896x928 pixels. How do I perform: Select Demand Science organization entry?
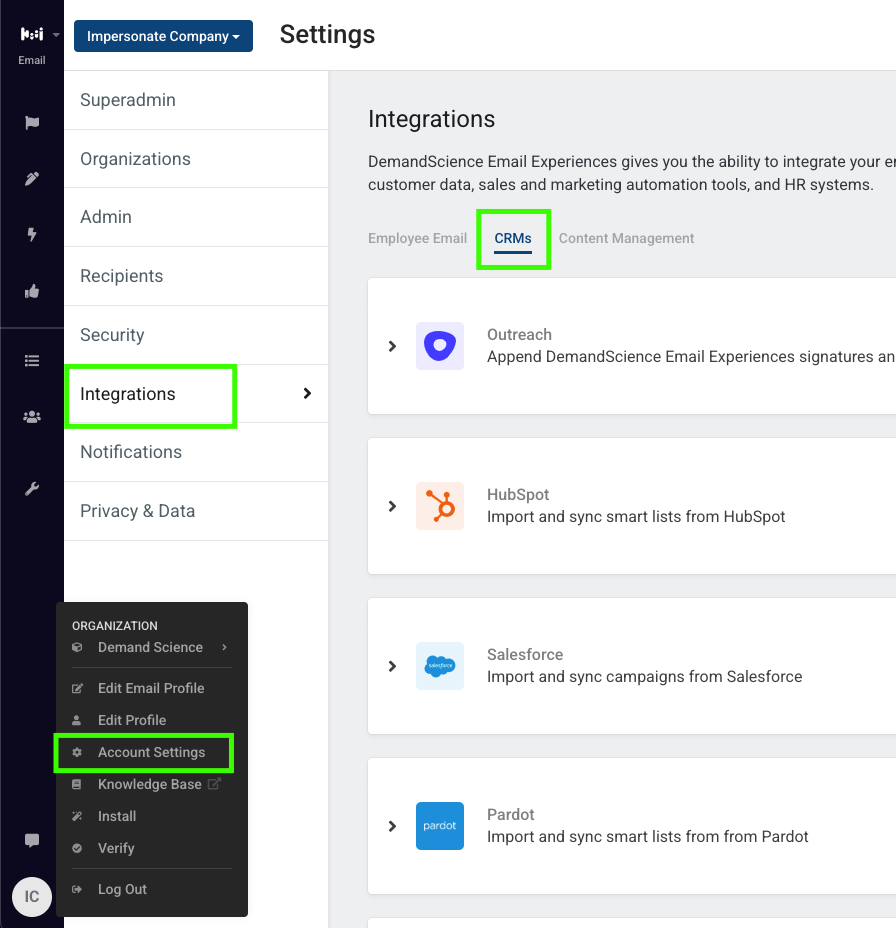(150, 647)
